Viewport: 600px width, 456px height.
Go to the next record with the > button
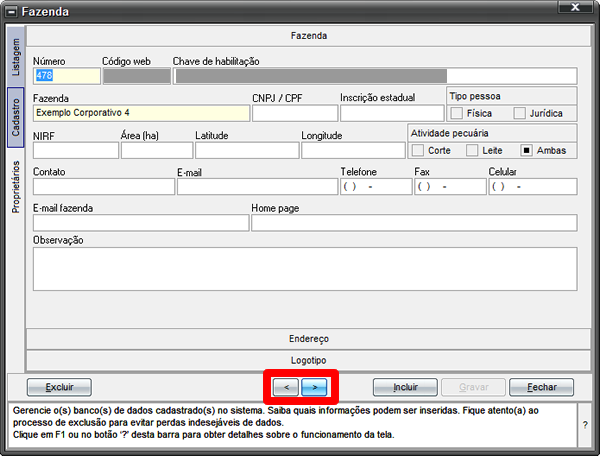[314, 387]
